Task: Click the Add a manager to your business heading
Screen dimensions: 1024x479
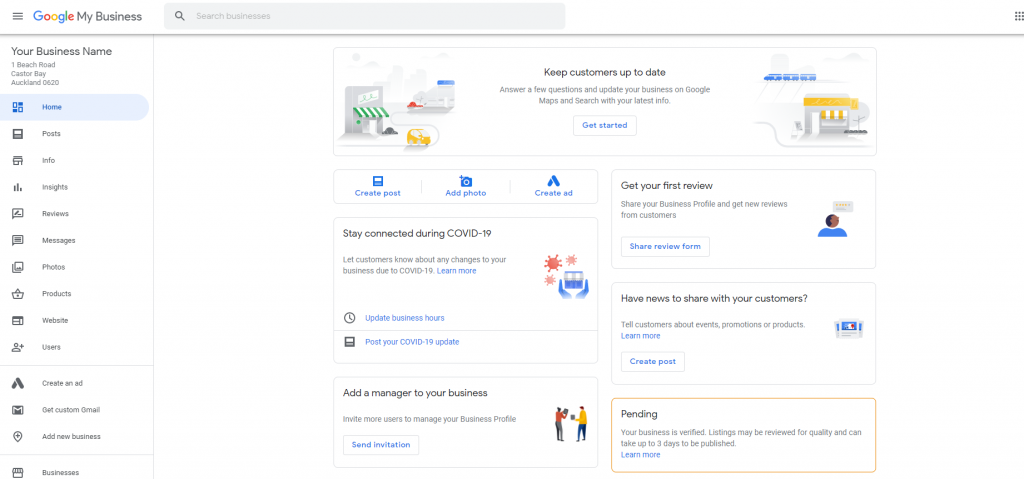Action: coord(415,393)
